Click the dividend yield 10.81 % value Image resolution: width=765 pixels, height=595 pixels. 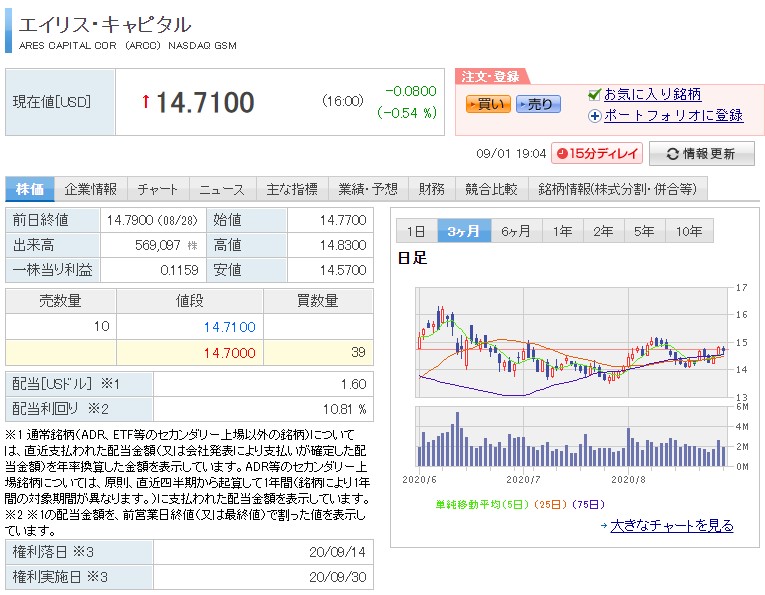[344, 409]
